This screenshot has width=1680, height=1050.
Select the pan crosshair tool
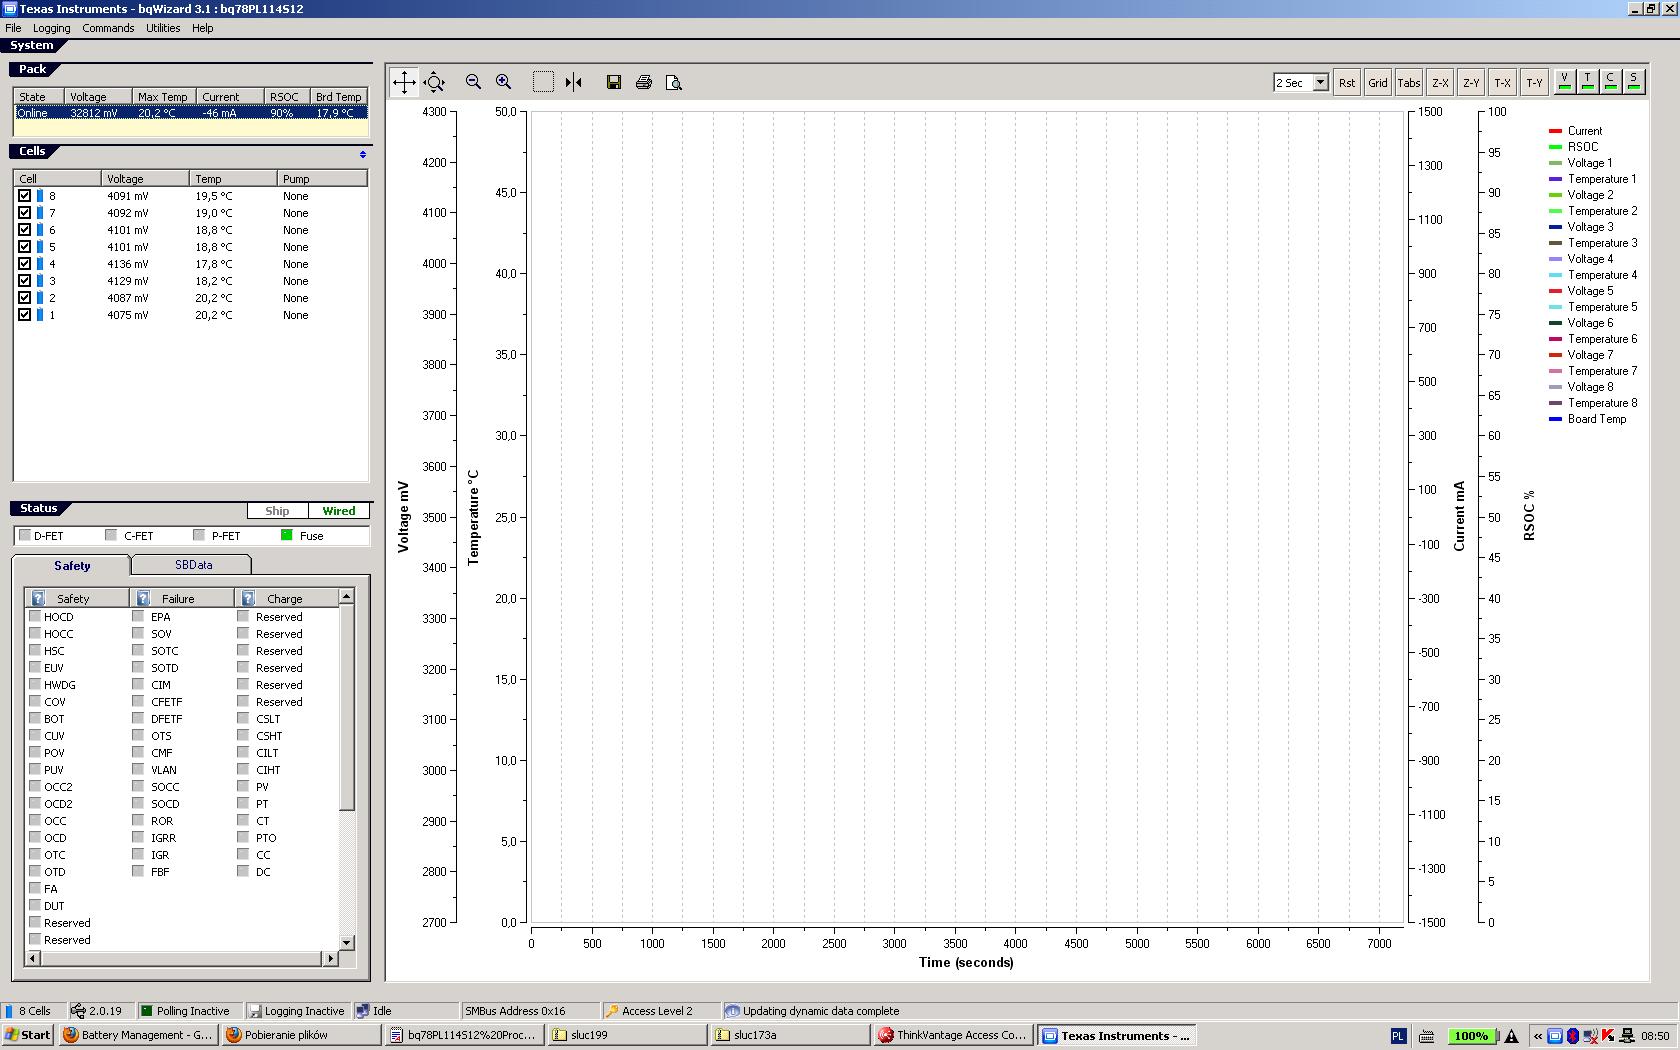tap(404, 82)
